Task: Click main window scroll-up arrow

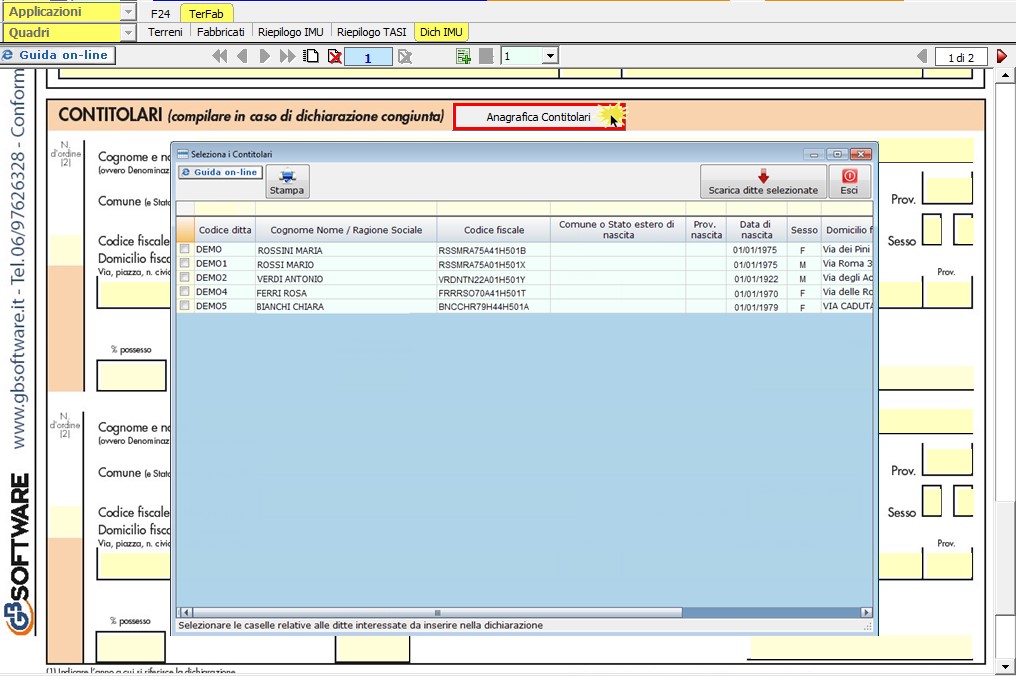Action: 1005,76
